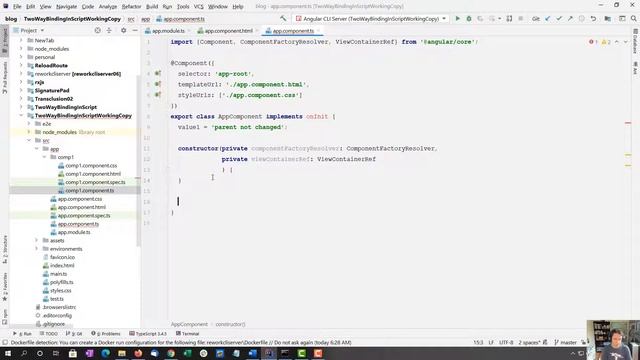Open the TODO tool window

49,333
